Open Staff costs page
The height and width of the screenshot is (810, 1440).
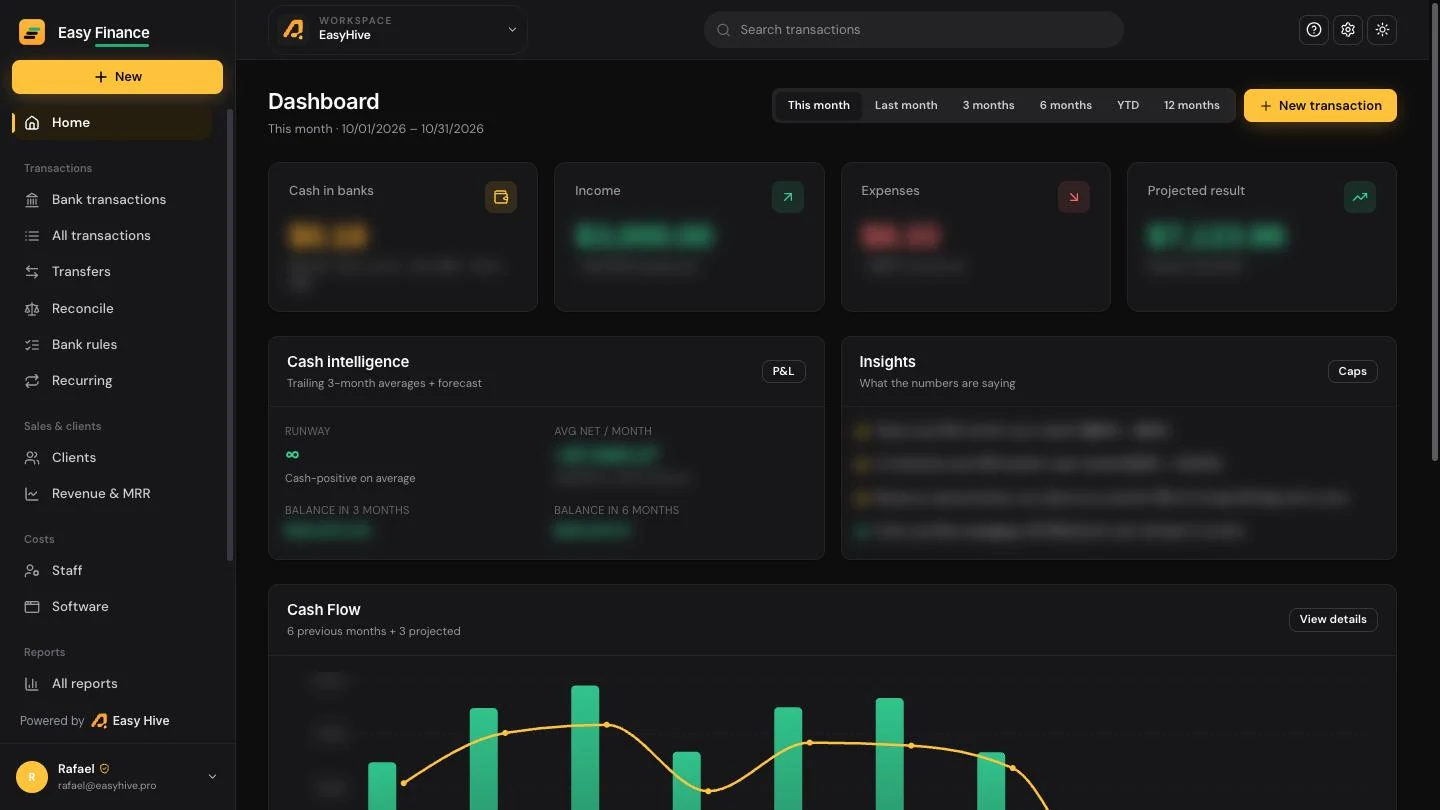(x=112, y=571)
